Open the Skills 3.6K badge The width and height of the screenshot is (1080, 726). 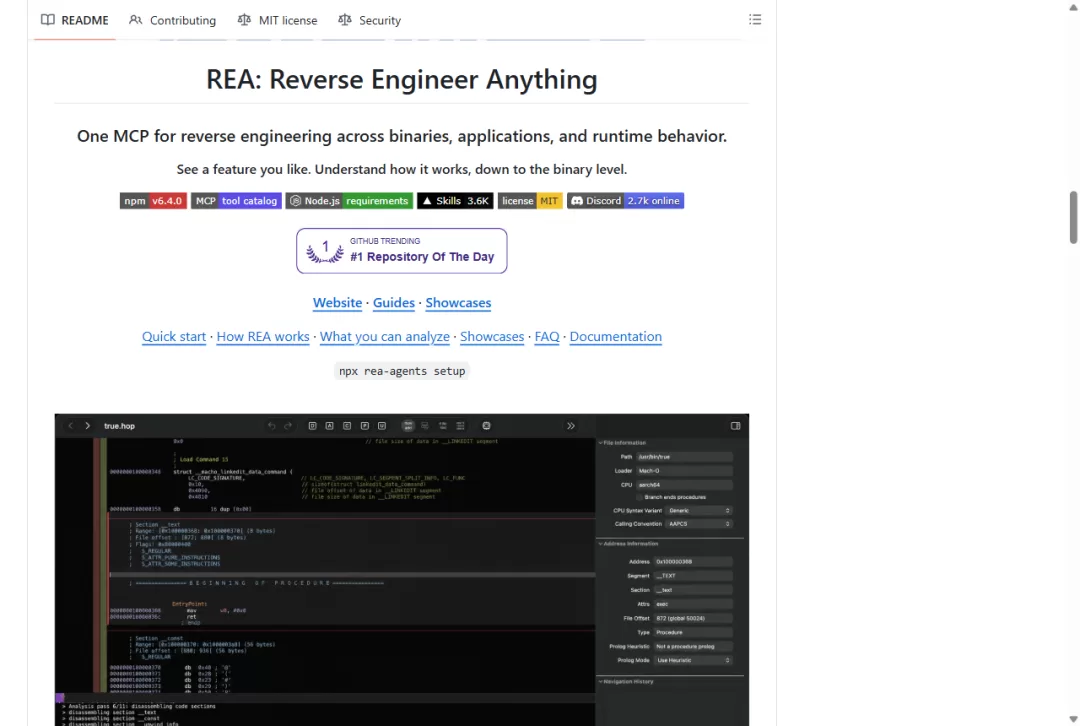pos(455,200)
